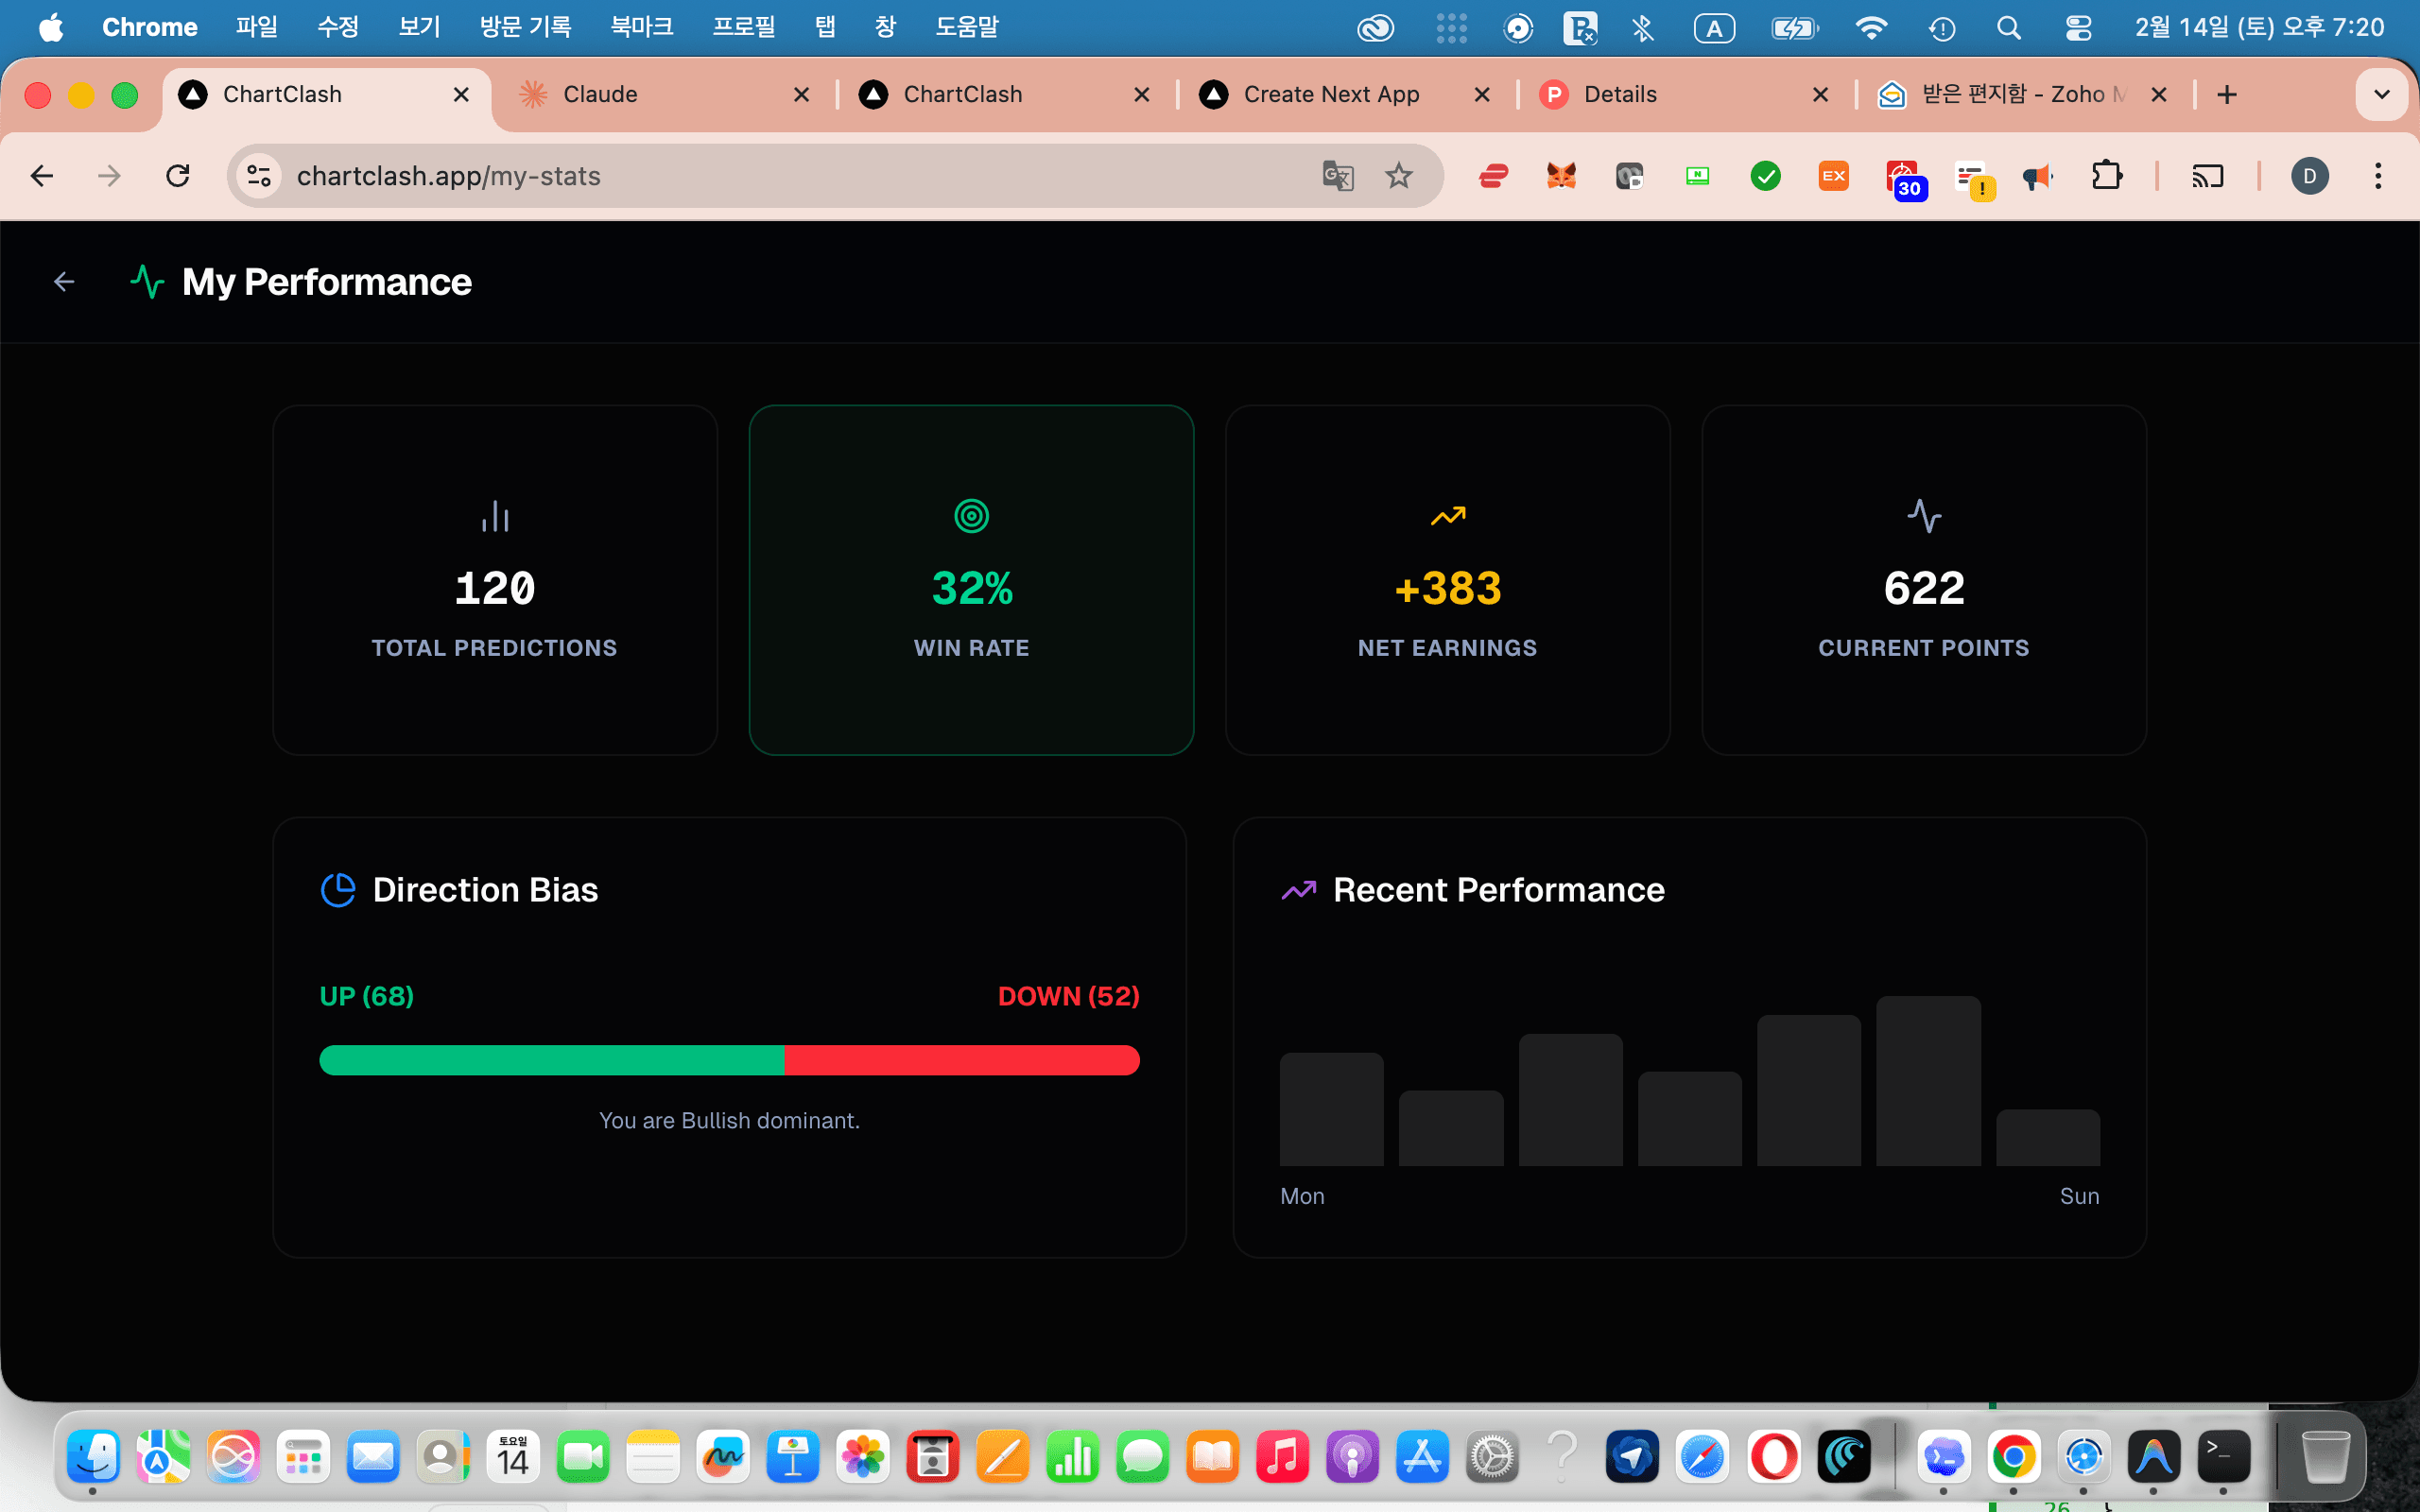
Task: Open the tab search chevron at top right
Action: (x=2381, y=94)
